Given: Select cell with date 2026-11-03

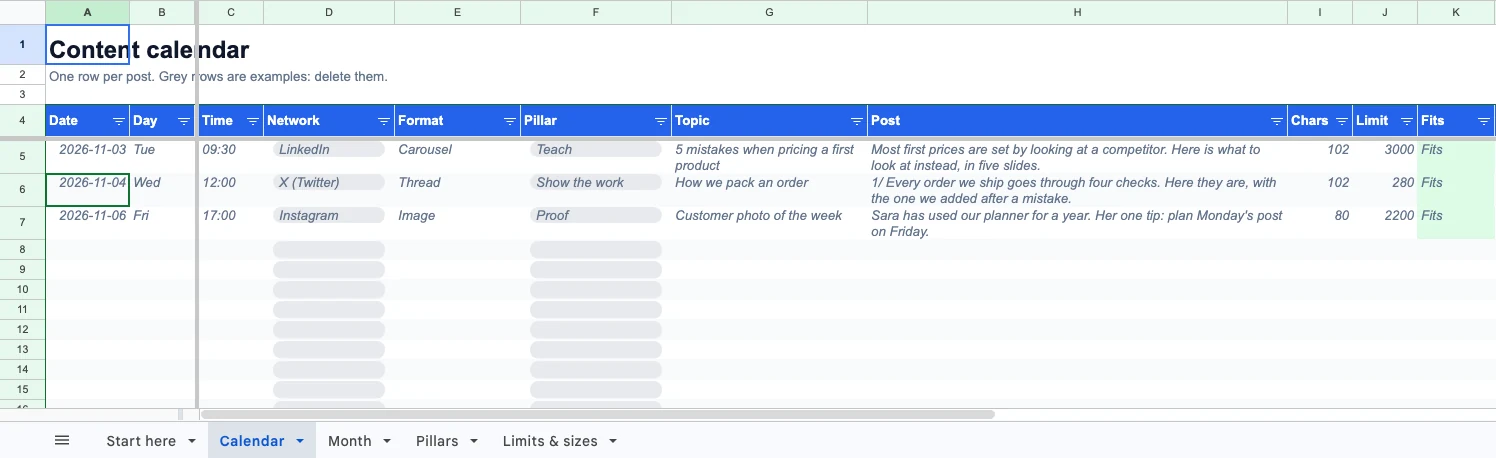Looking at the screenshot, I should click(88, 156).
